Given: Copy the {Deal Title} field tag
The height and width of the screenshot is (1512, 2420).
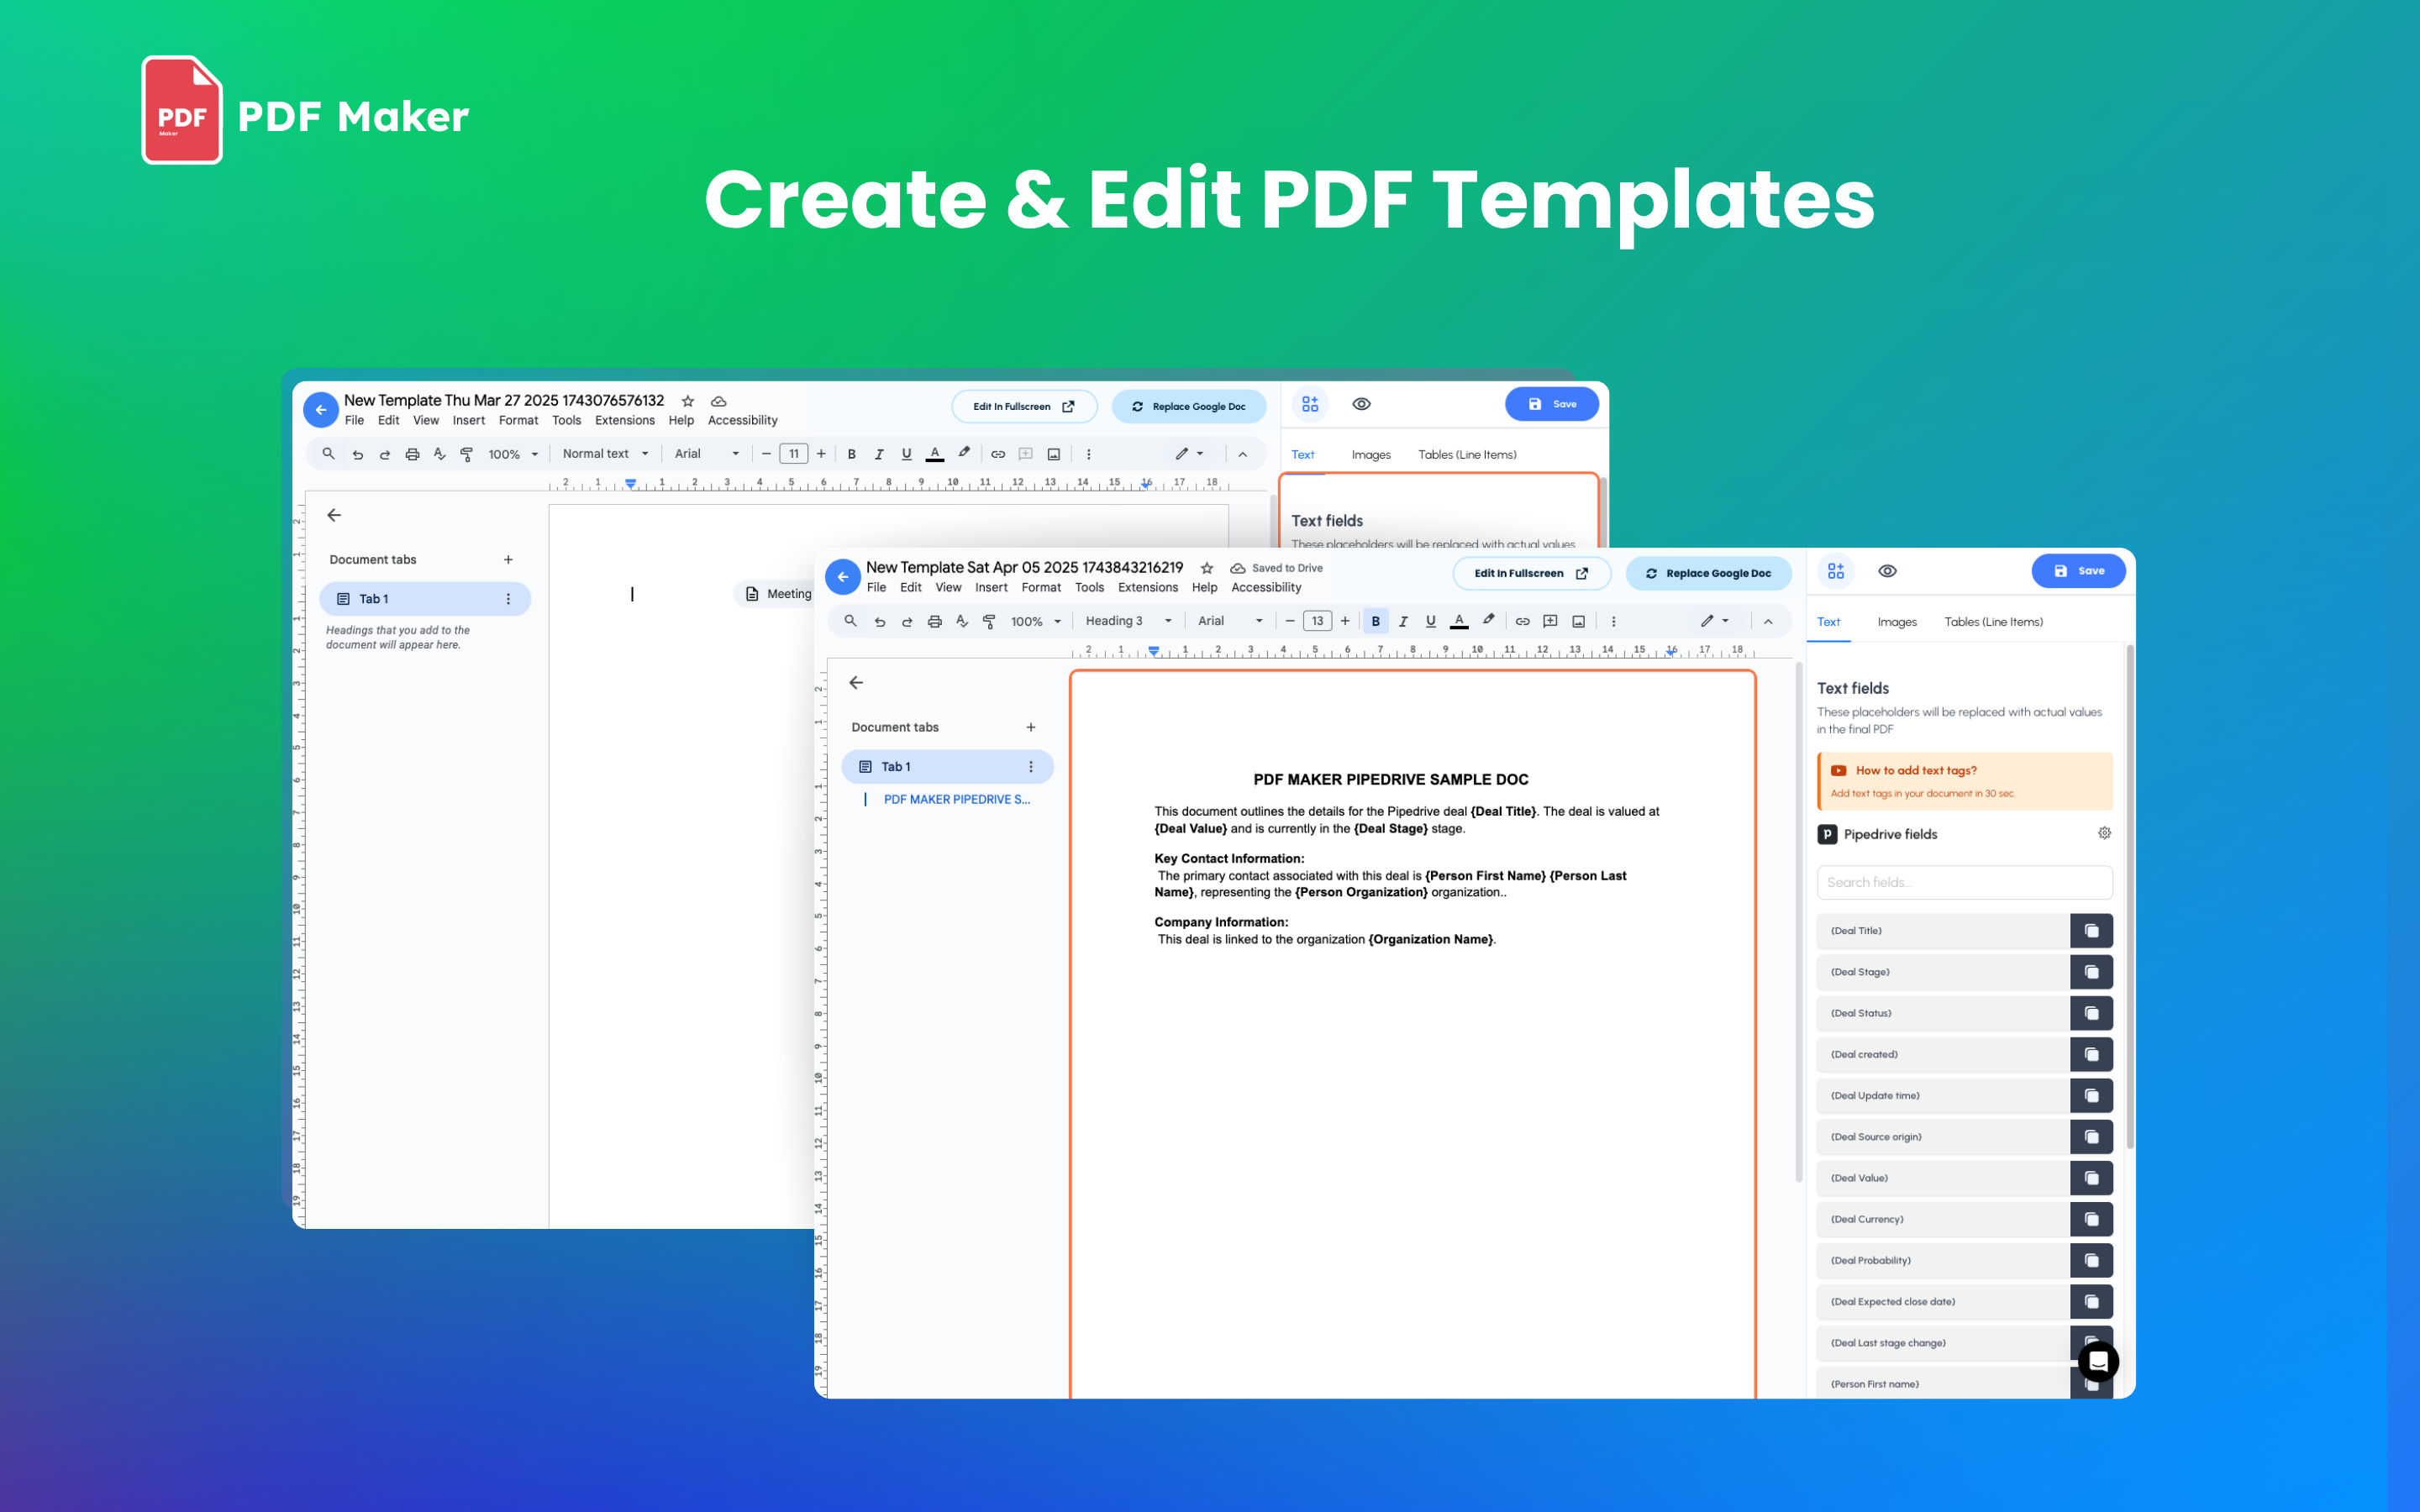Looking at the screenshot, I should pyautogui.click(x=2091, y=931).
